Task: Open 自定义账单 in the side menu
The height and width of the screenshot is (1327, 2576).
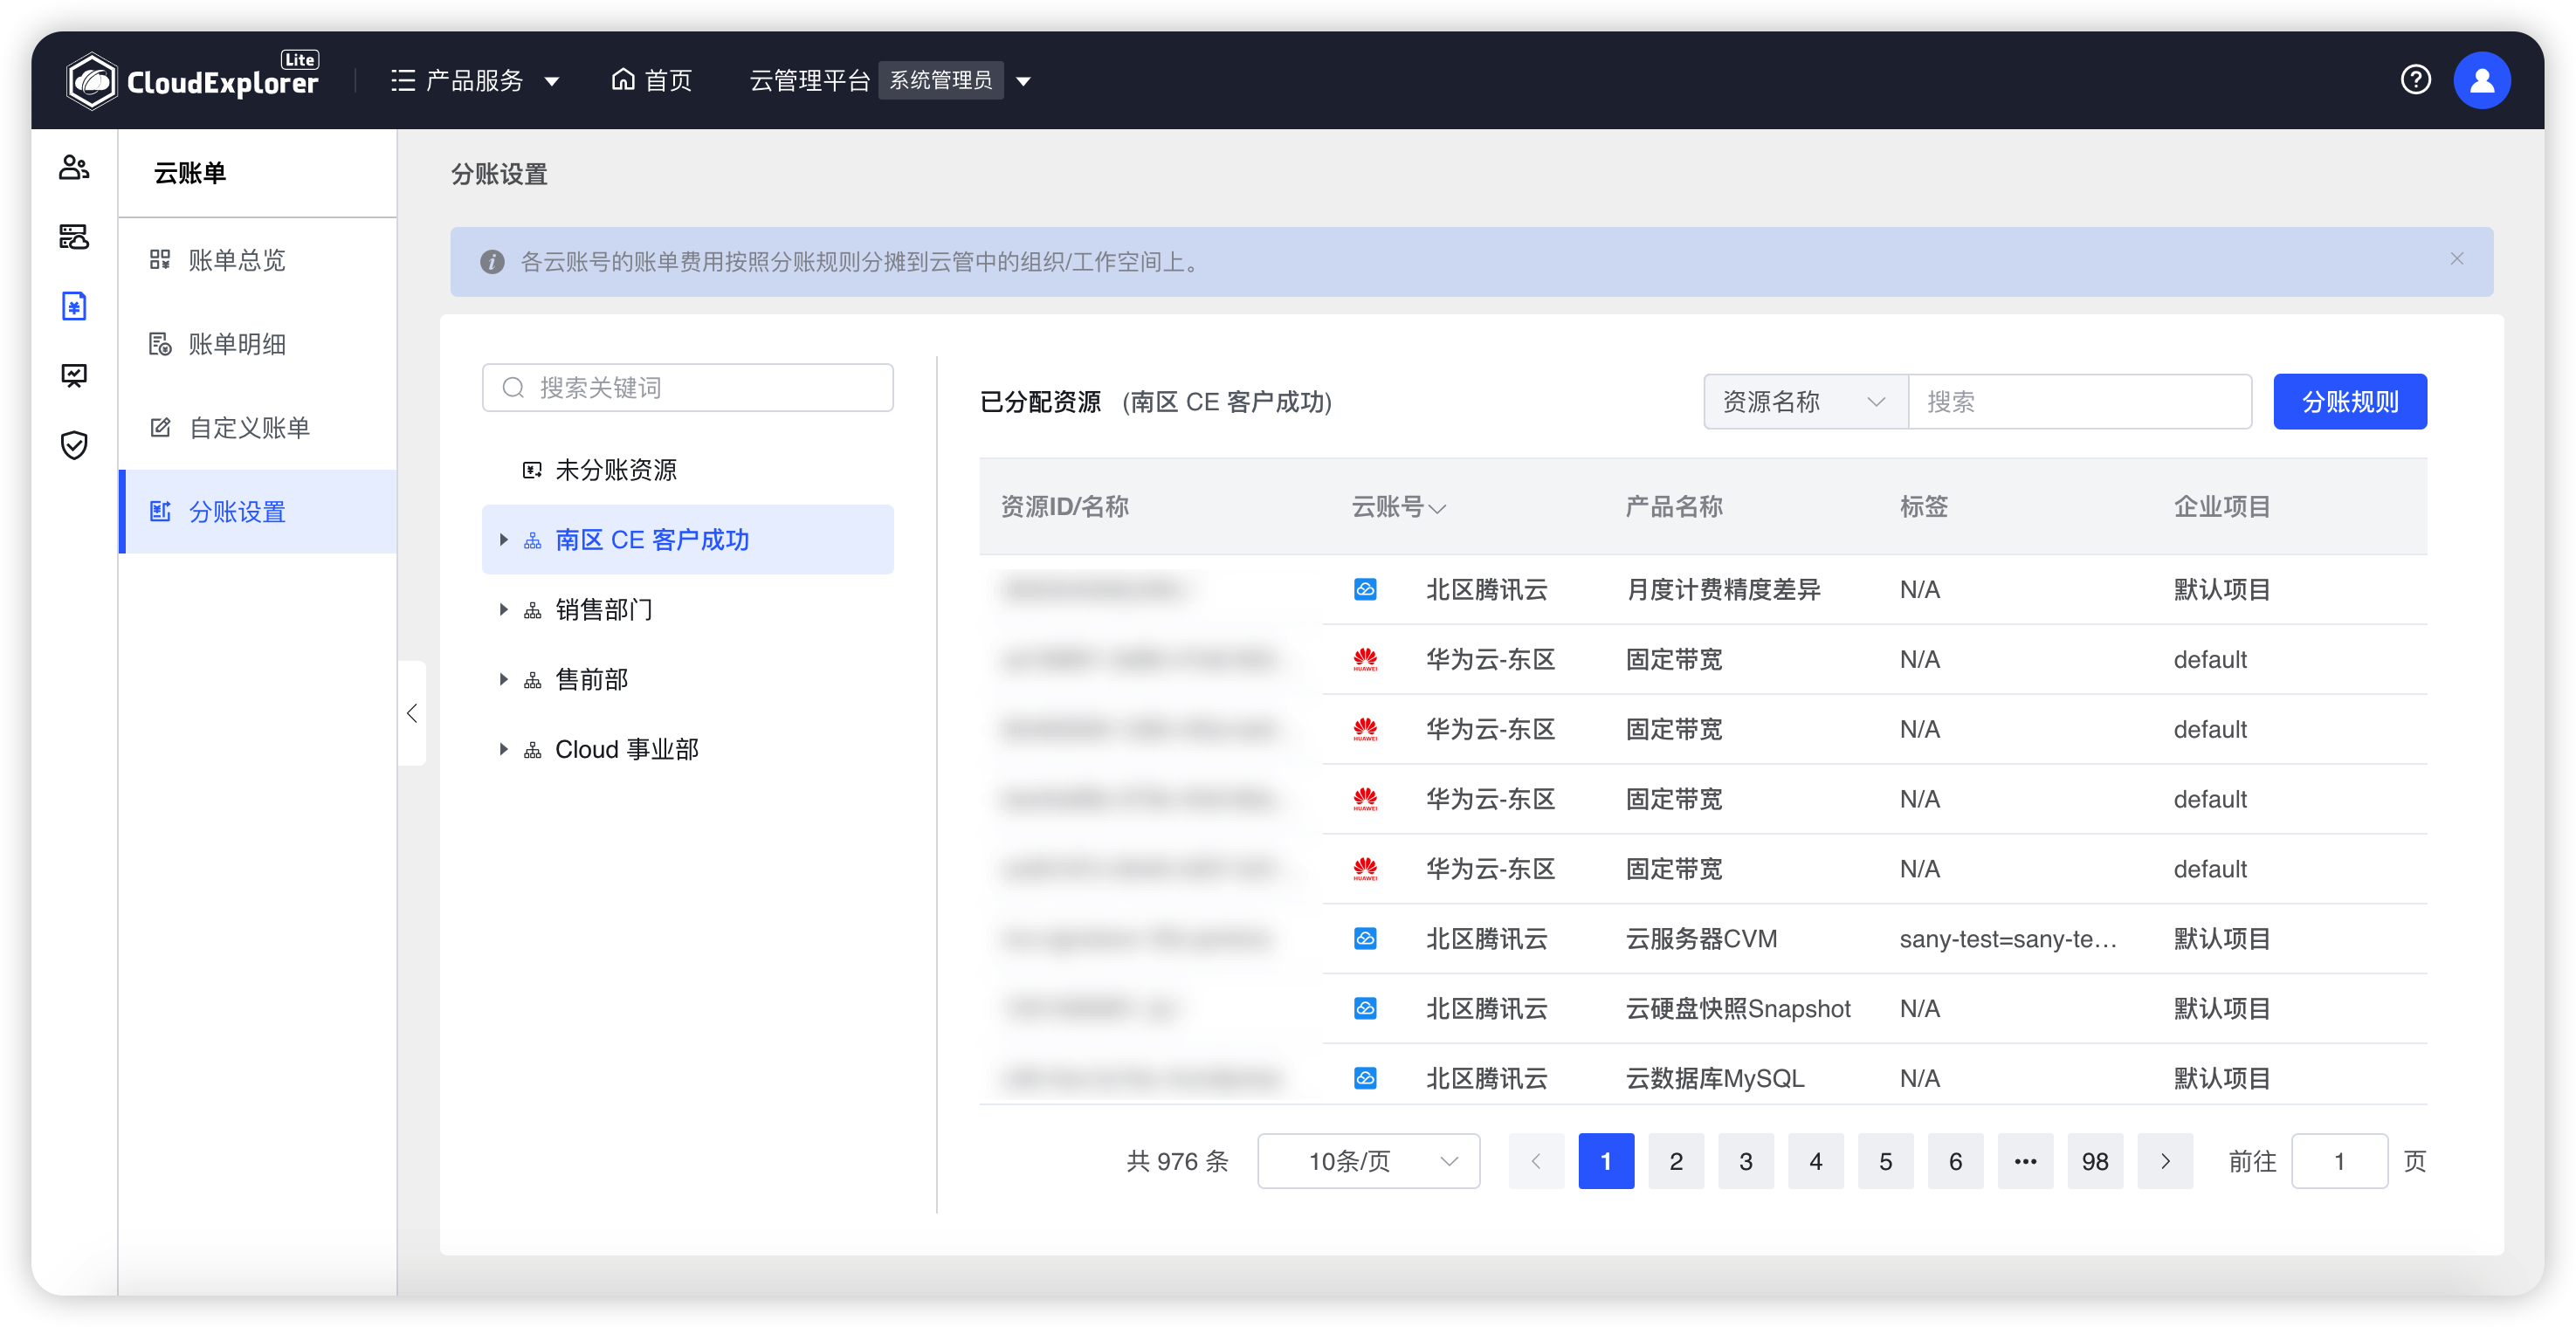Action: (x=258, y=428)
